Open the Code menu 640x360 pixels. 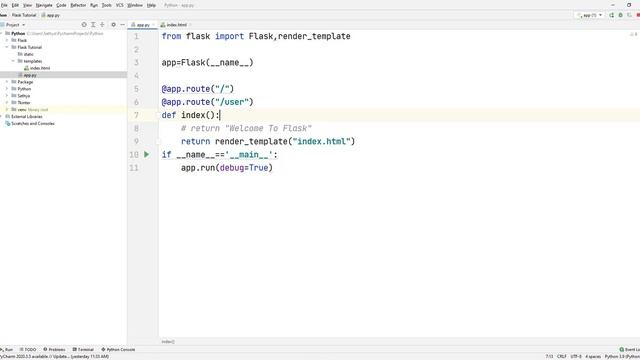(x=61, y=5)
